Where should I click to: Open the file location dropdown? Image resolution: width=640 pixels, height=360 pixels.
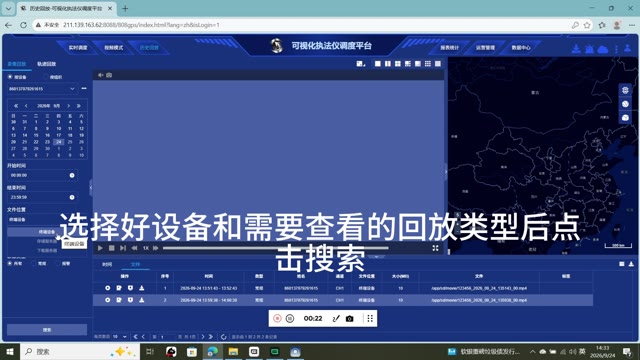pyautogui.click(x=47, y=220)
